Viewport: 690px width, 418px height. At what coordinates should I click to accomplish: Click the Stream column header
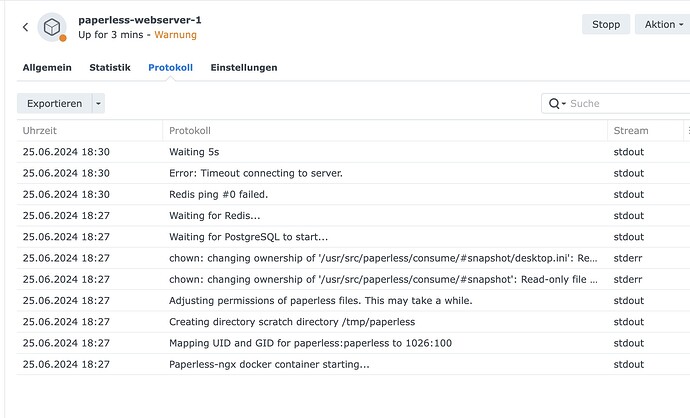pos(645,131)
